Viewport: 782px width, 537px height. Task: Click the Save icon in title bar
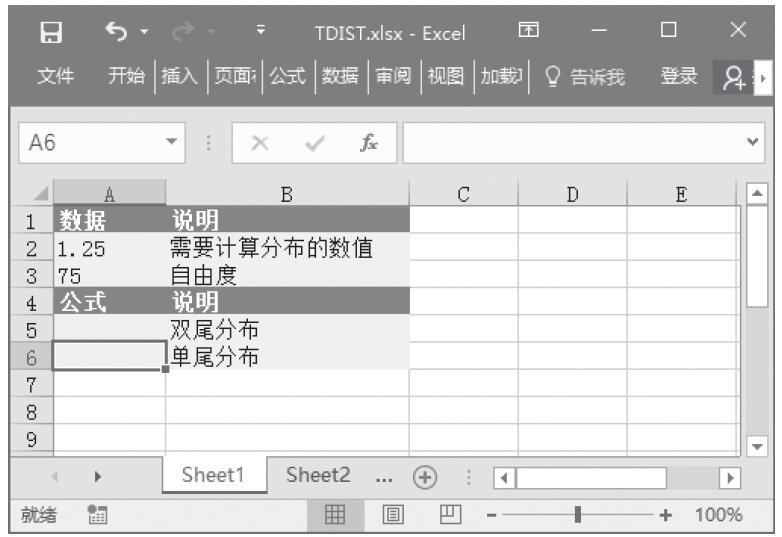pos(47,32)
